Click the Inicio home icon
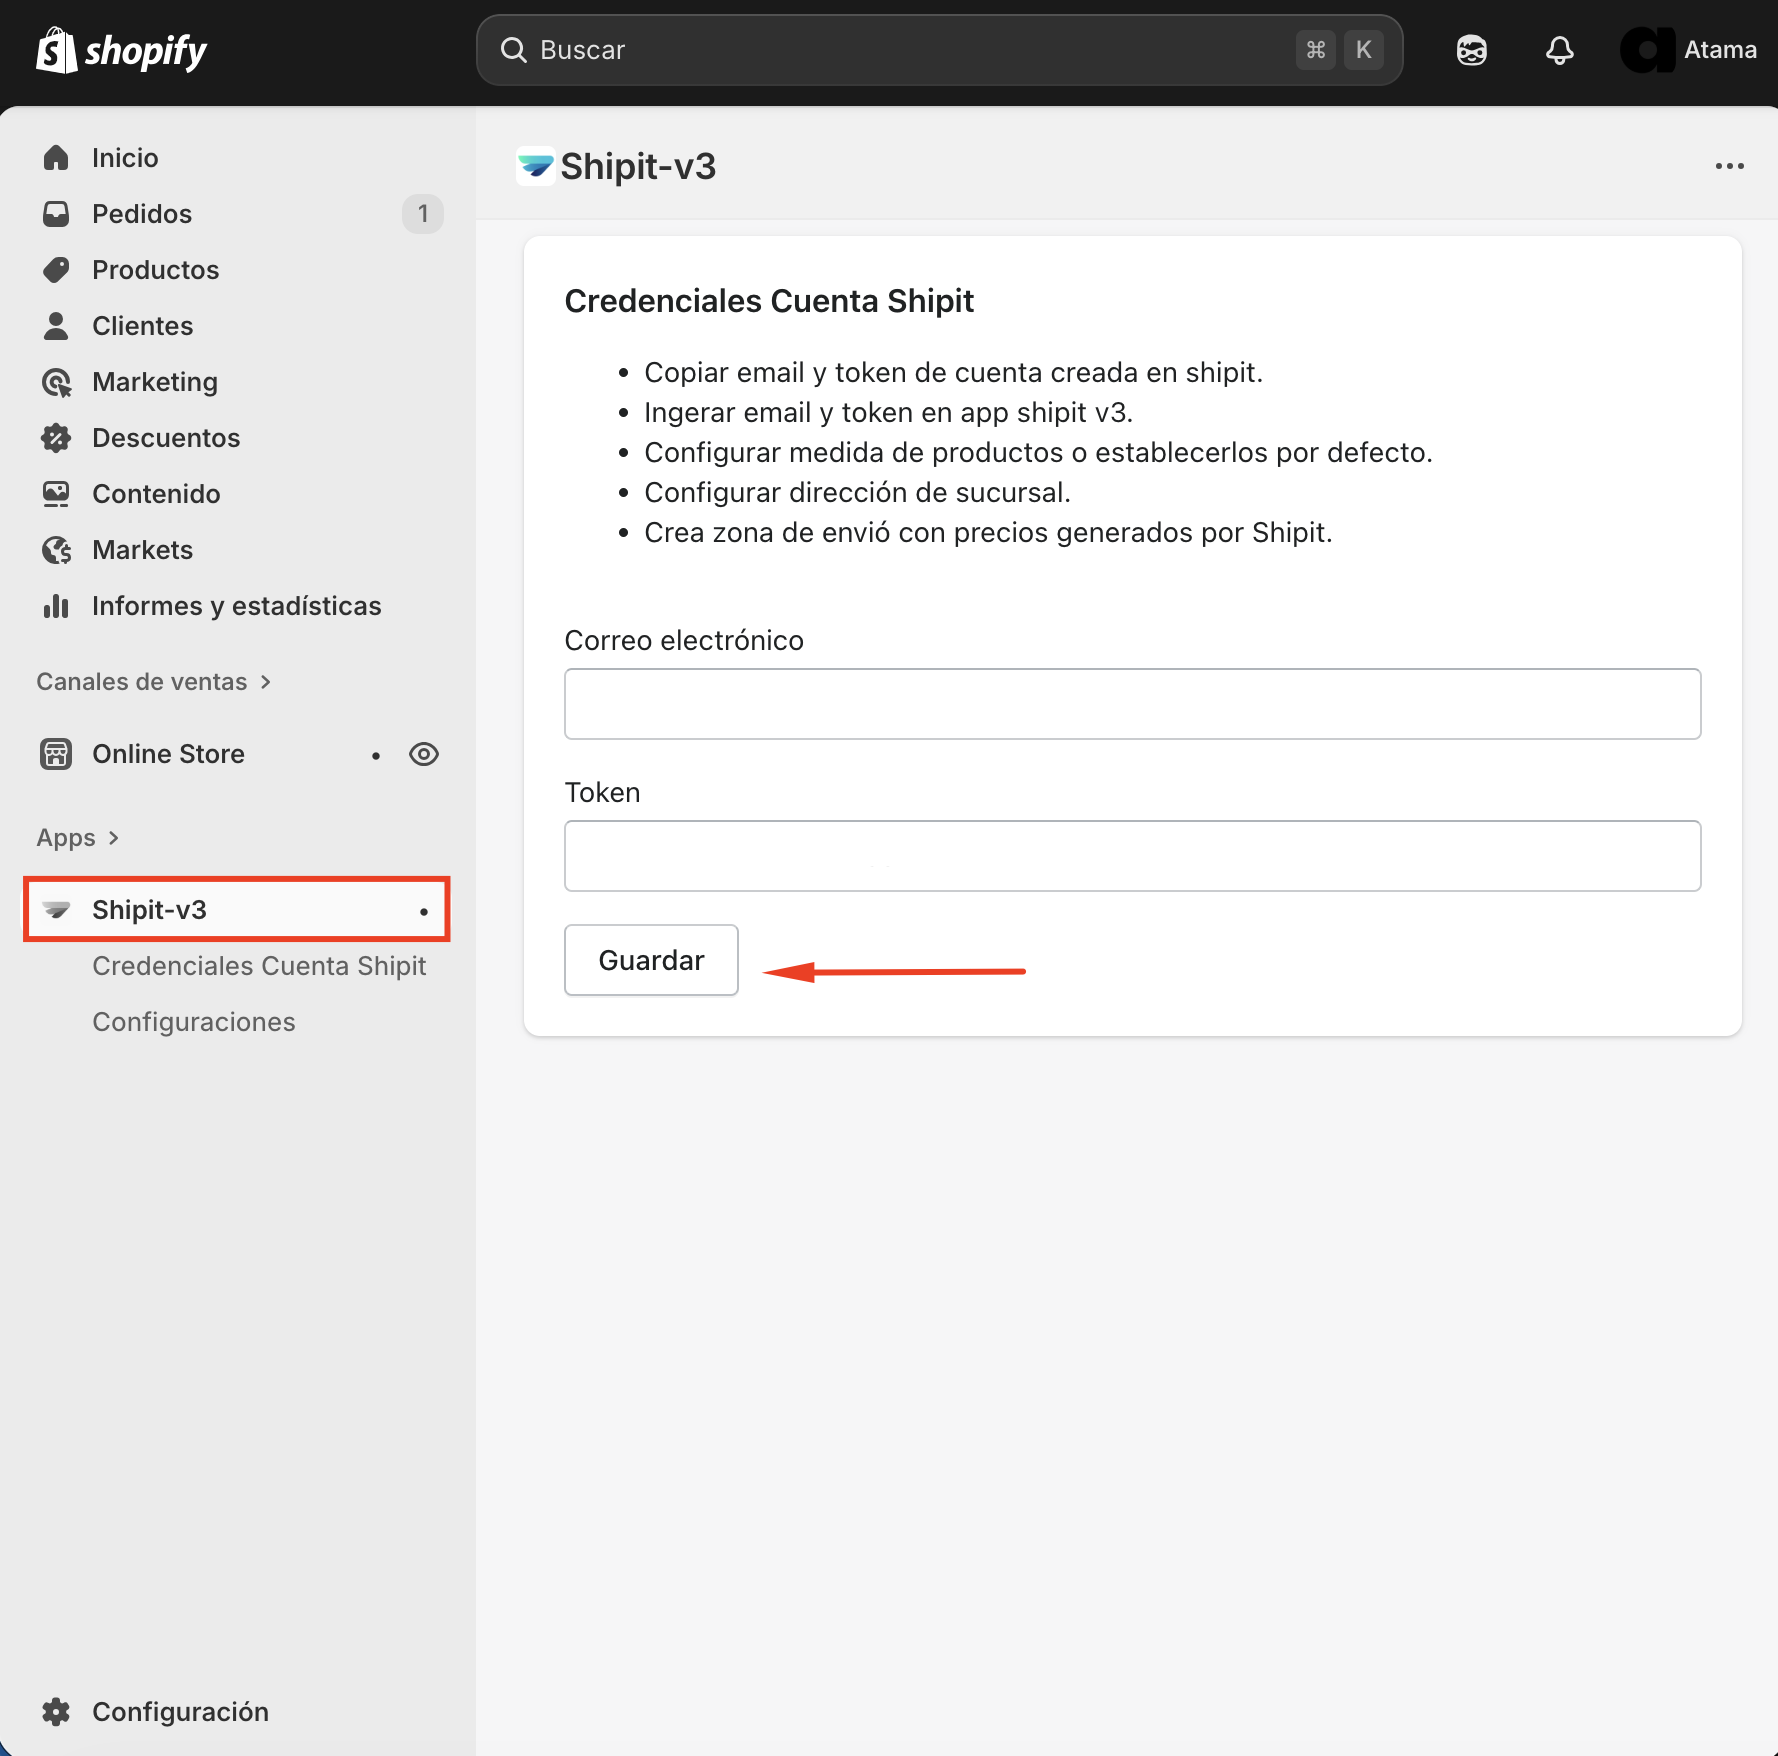Viewport: 1778px width, 1756px height. 56,158
